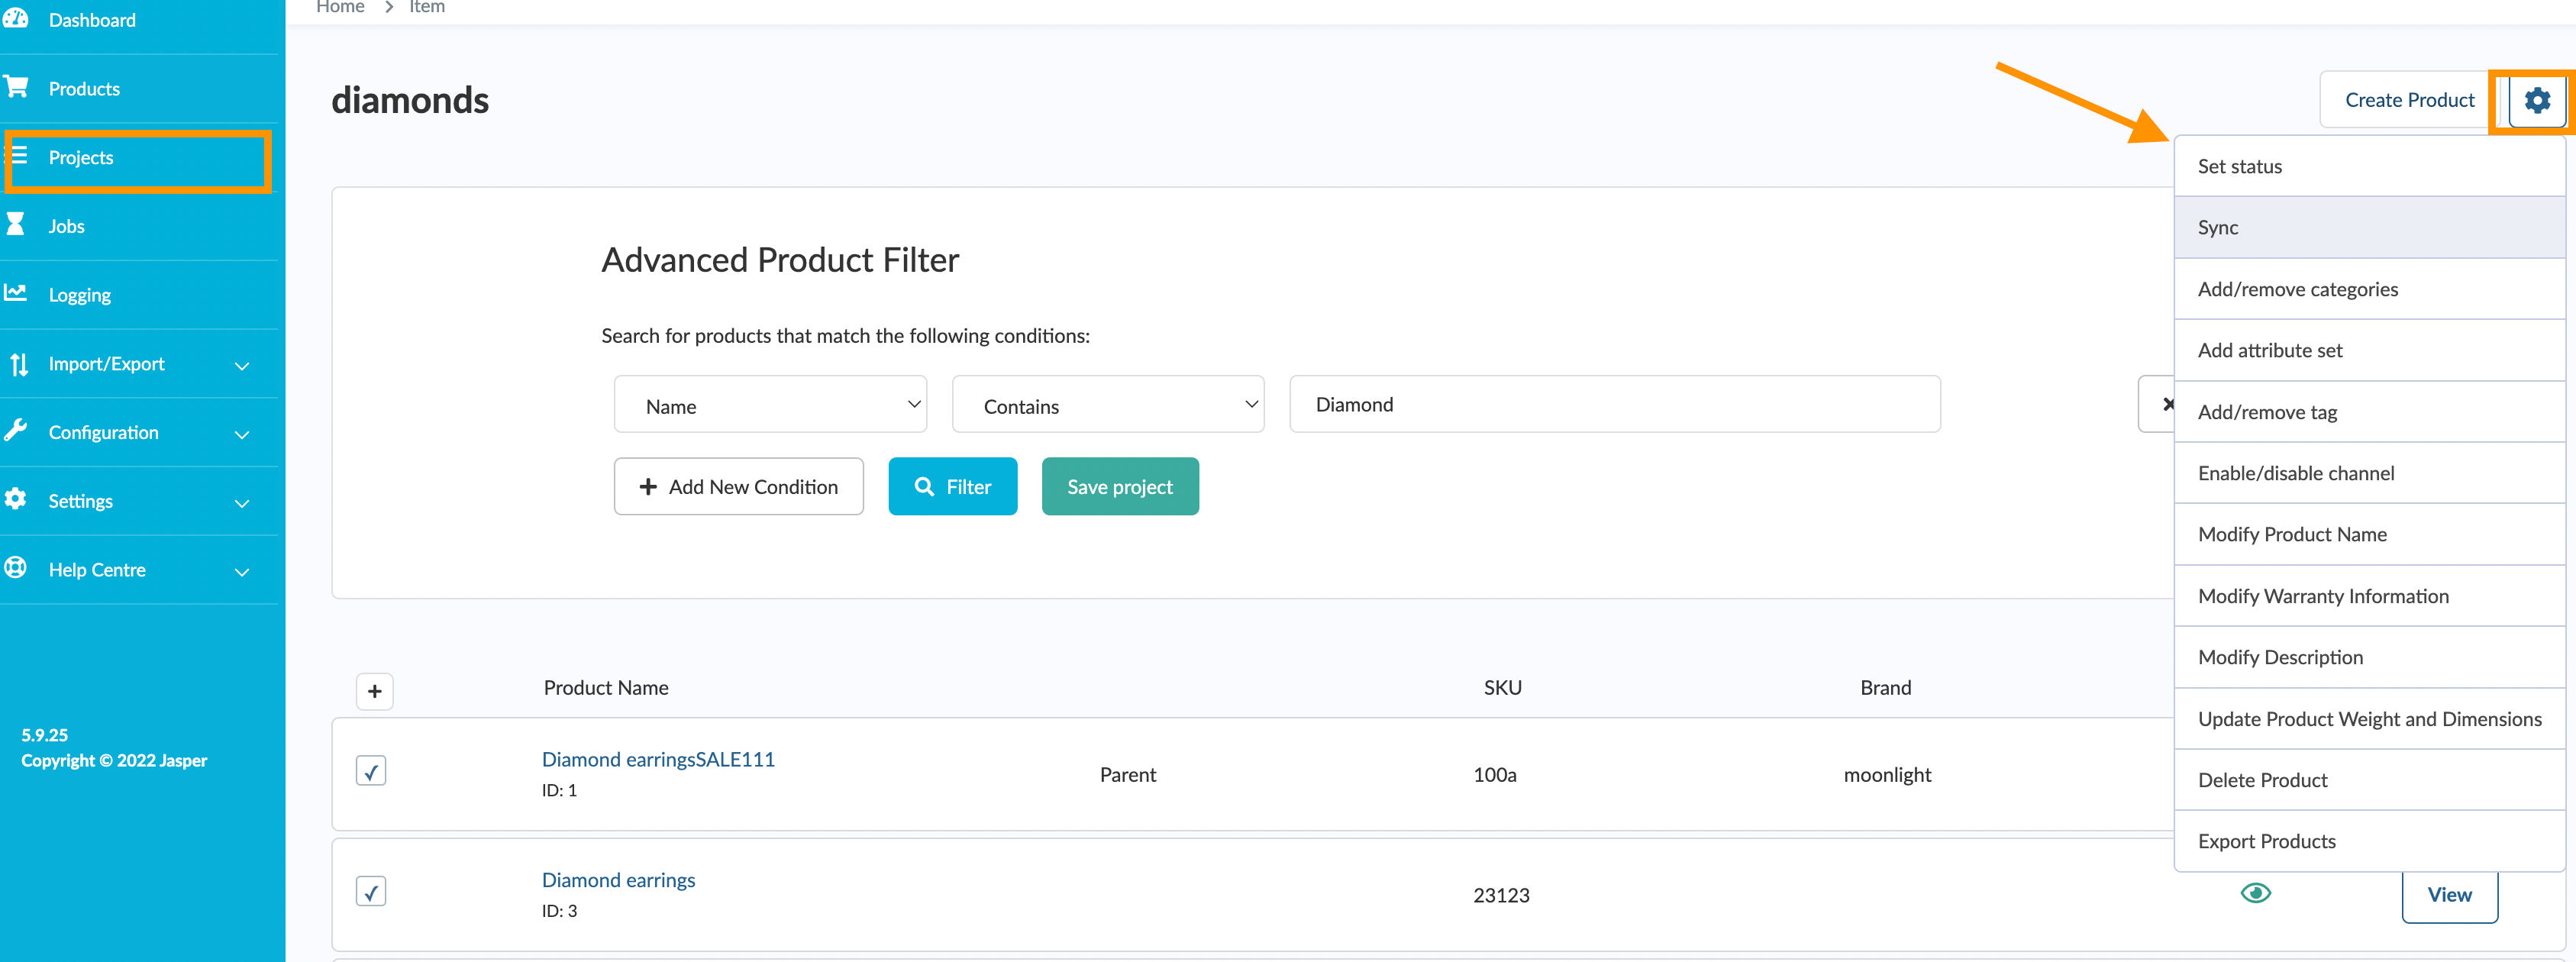Expand the Settings sidebar chevron
This screenshot has height=962, width=2576.
(x=242, y=503)
